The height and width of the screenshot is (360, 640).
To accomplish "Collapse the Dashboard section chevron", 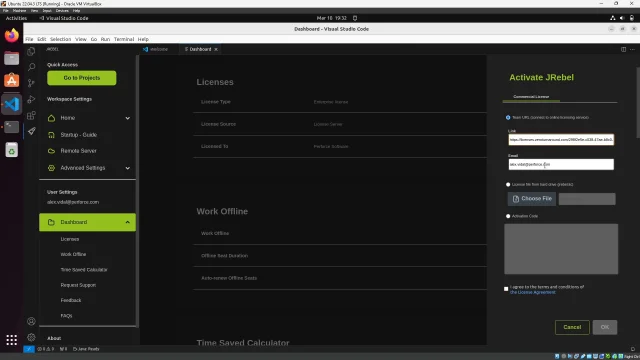I will point(128,222).
